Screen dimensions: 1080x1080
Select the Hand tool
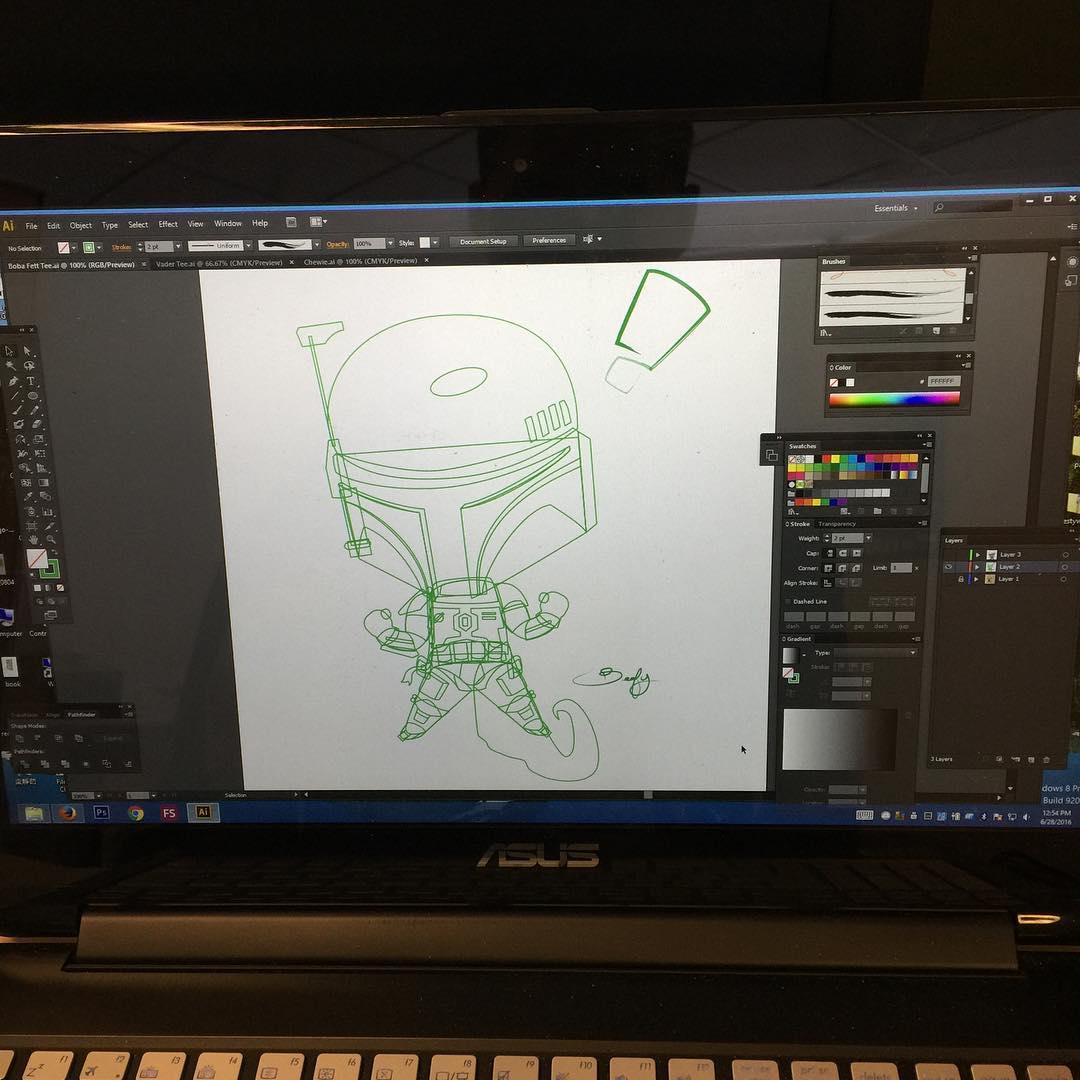(33, 540)
